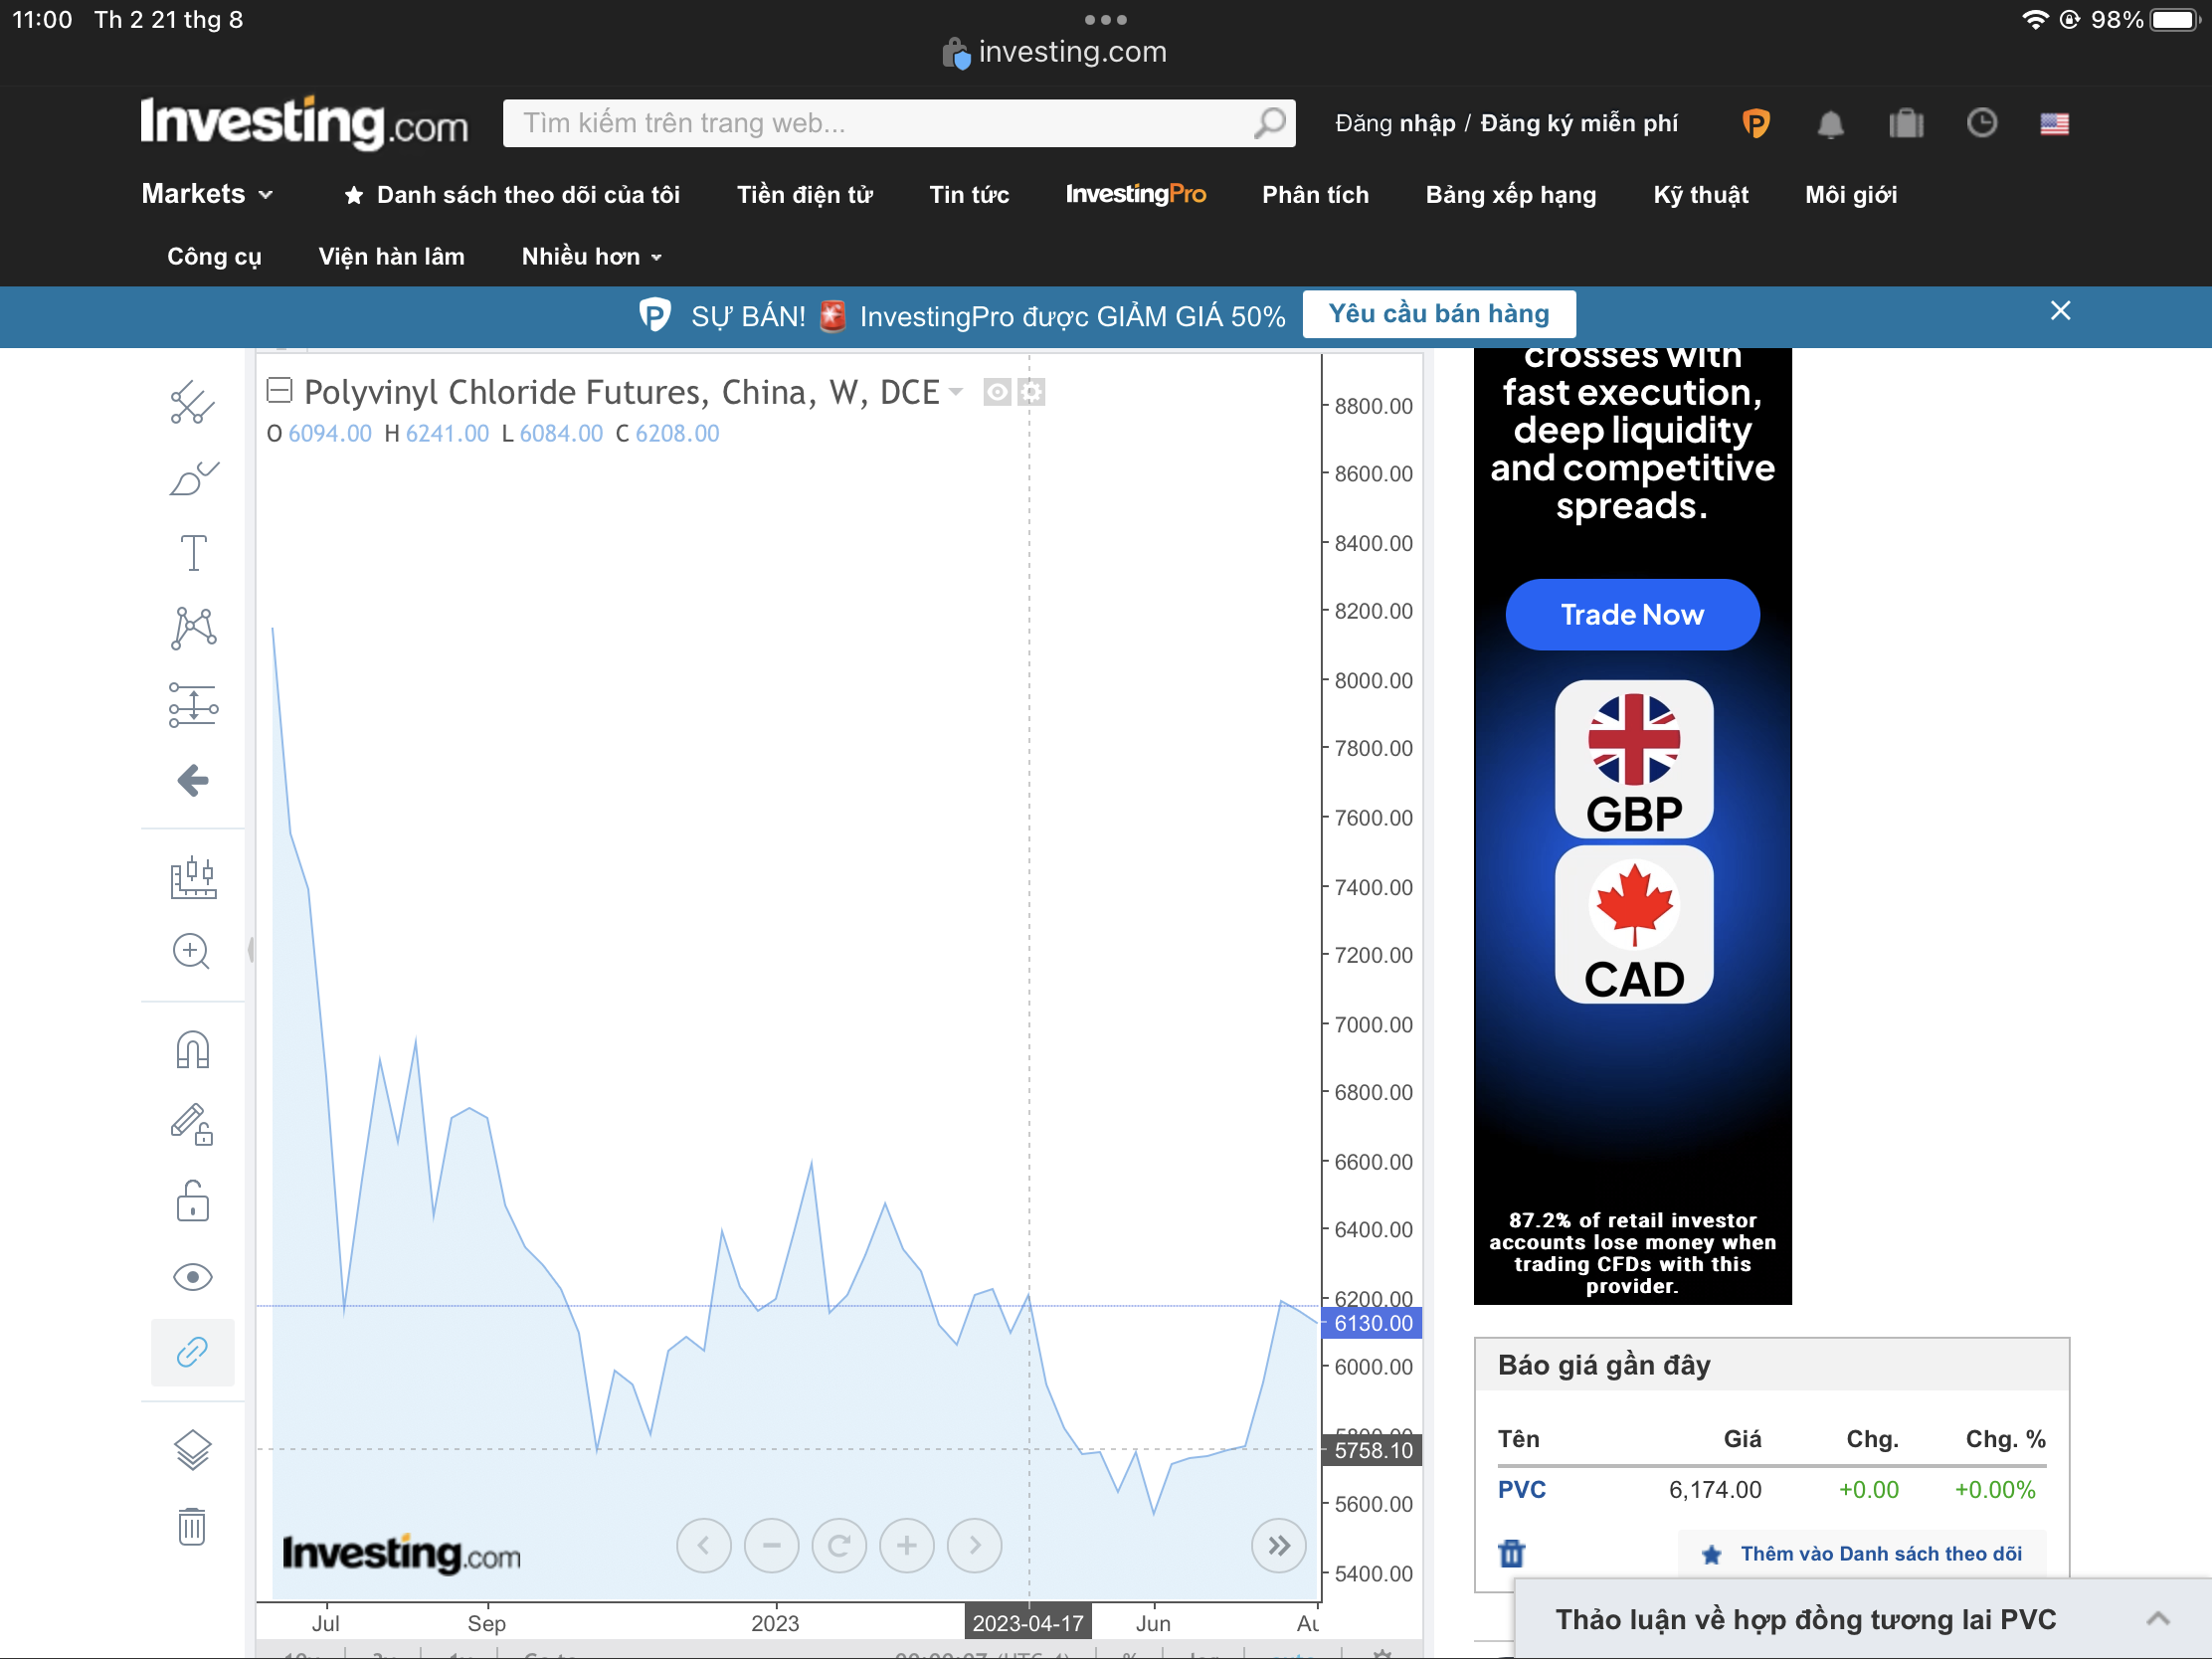Open the 'Tin tức' menu item

(969, 195)
